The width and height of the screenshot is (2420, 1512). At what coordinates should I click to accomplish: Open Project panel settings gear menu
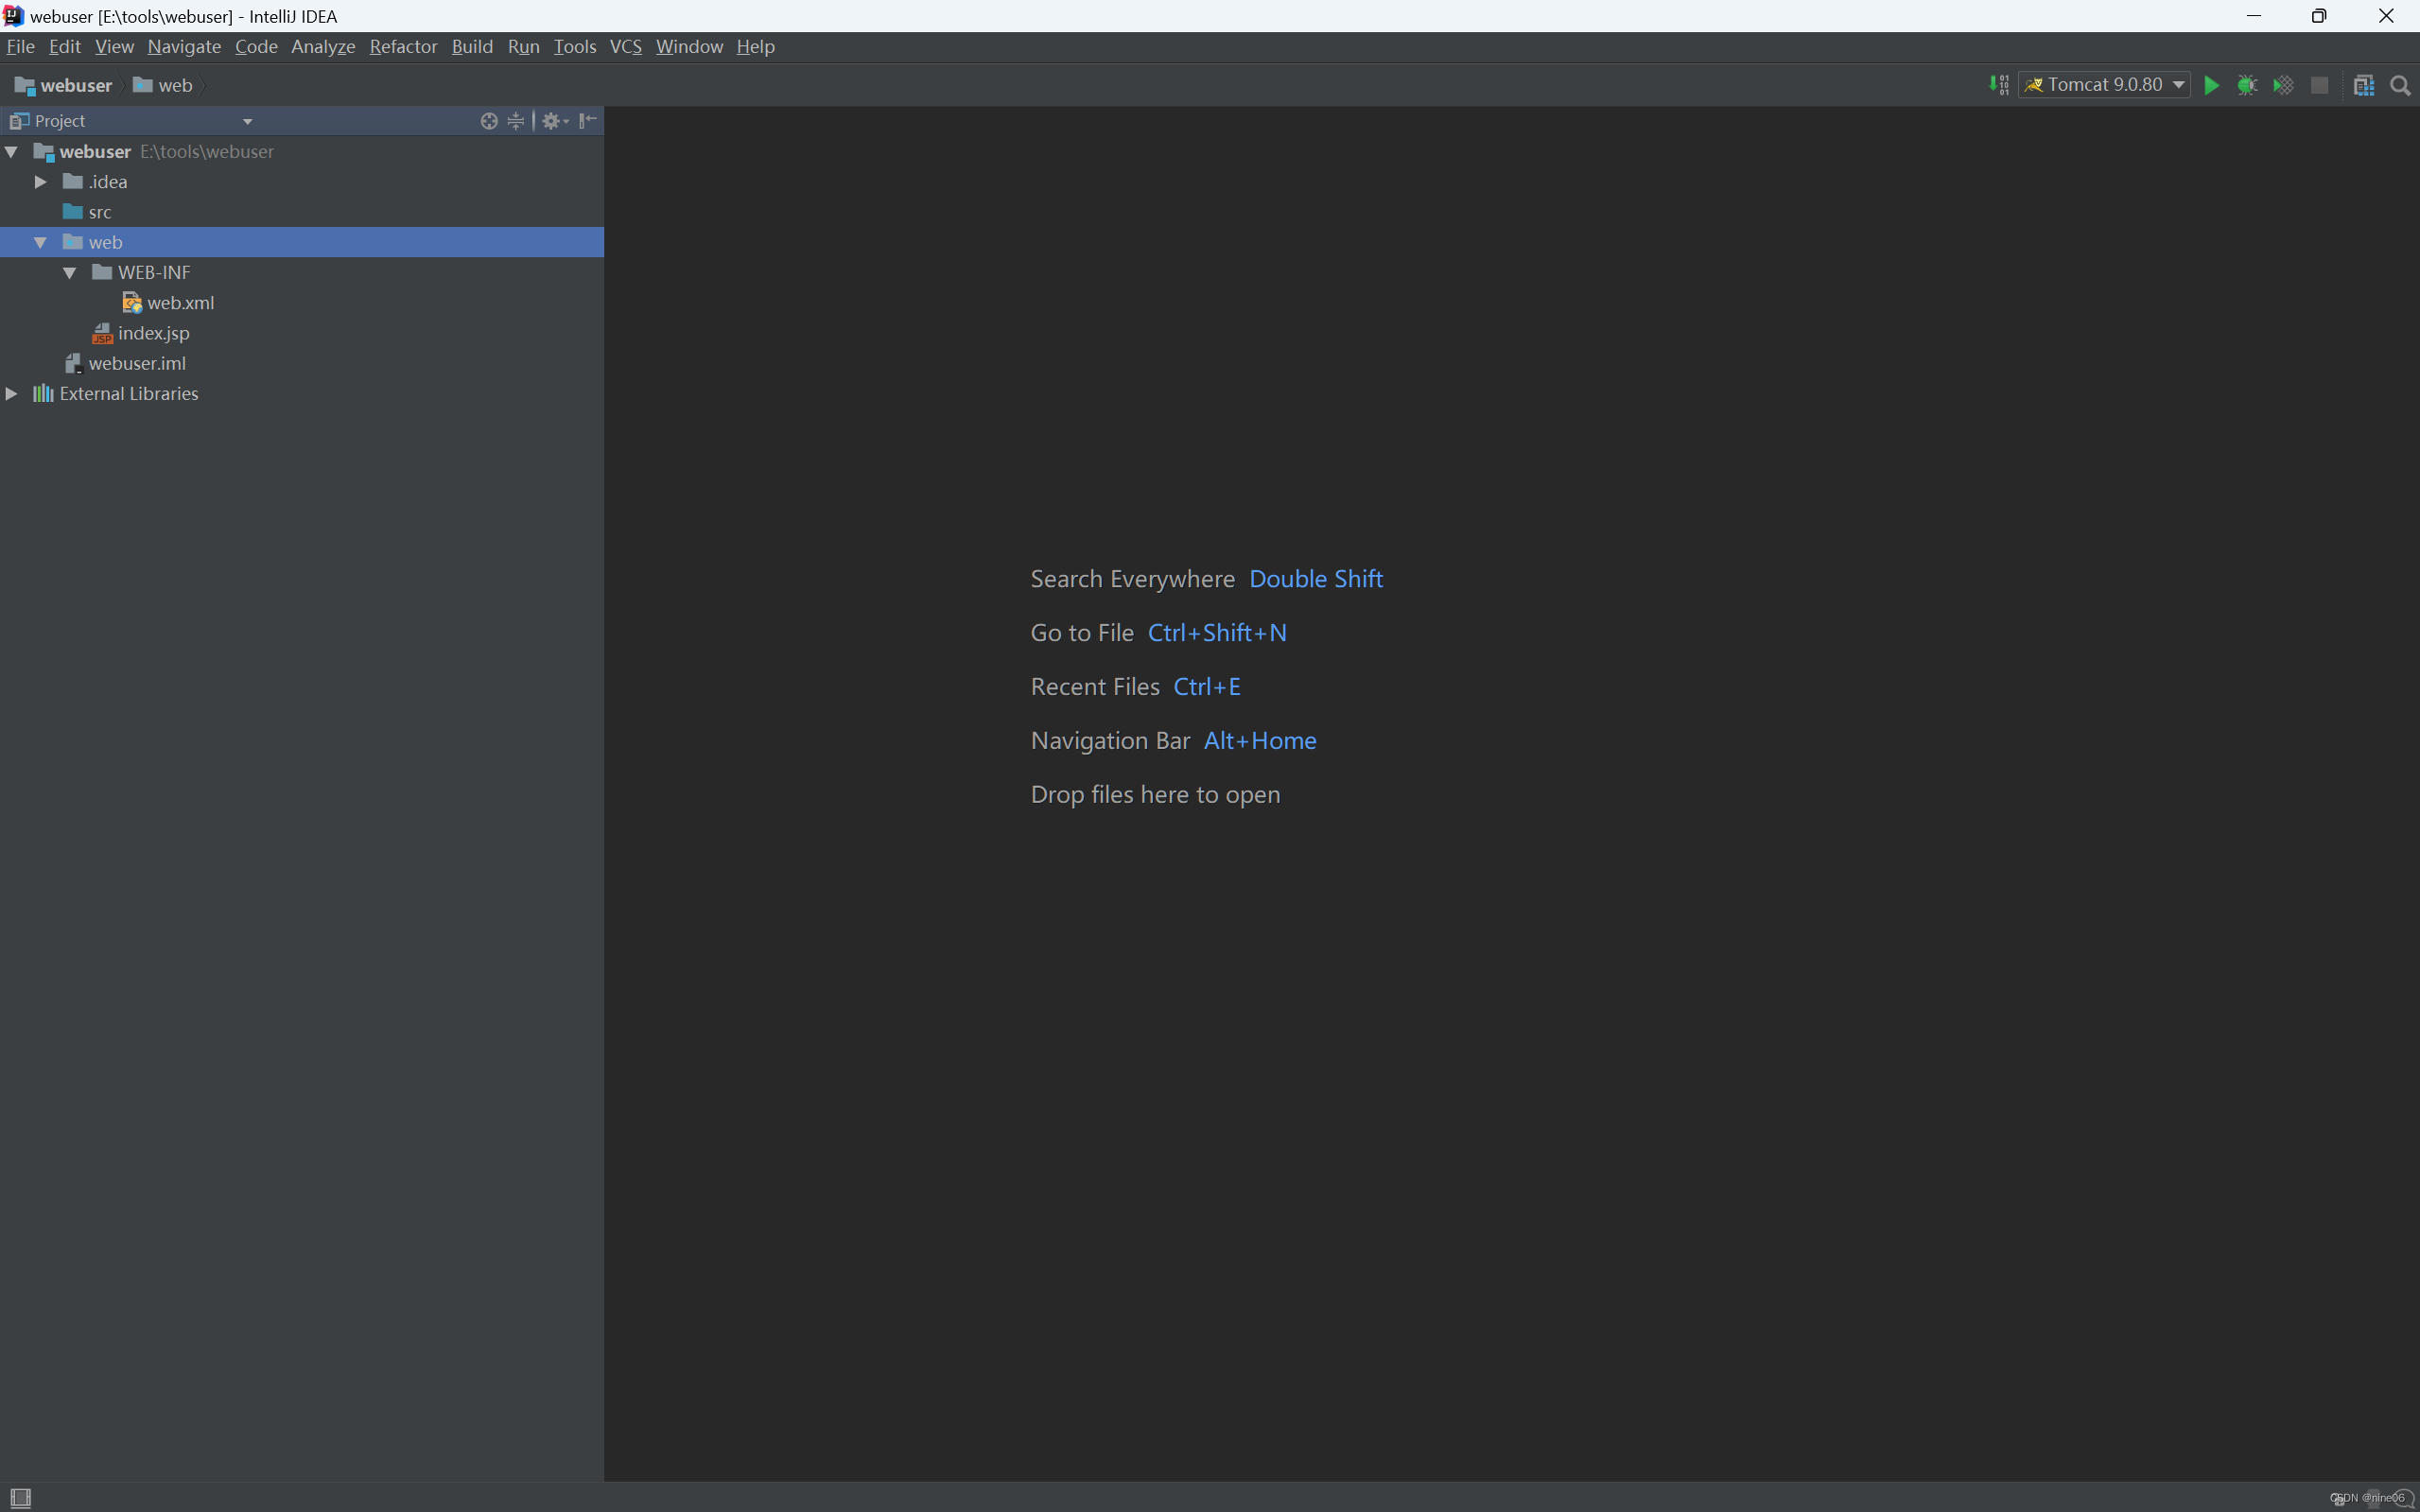pos(553,120)
